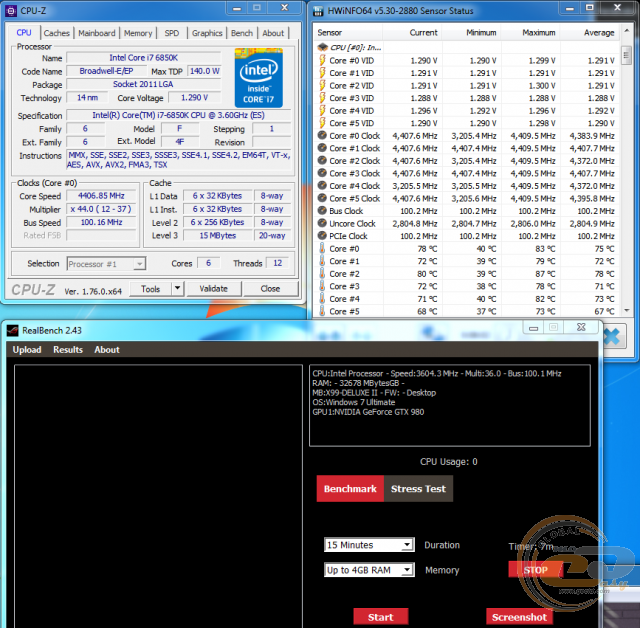Click the Screenshot button
The width and height of the screenshot is (640, 628).
pos(519,617)
